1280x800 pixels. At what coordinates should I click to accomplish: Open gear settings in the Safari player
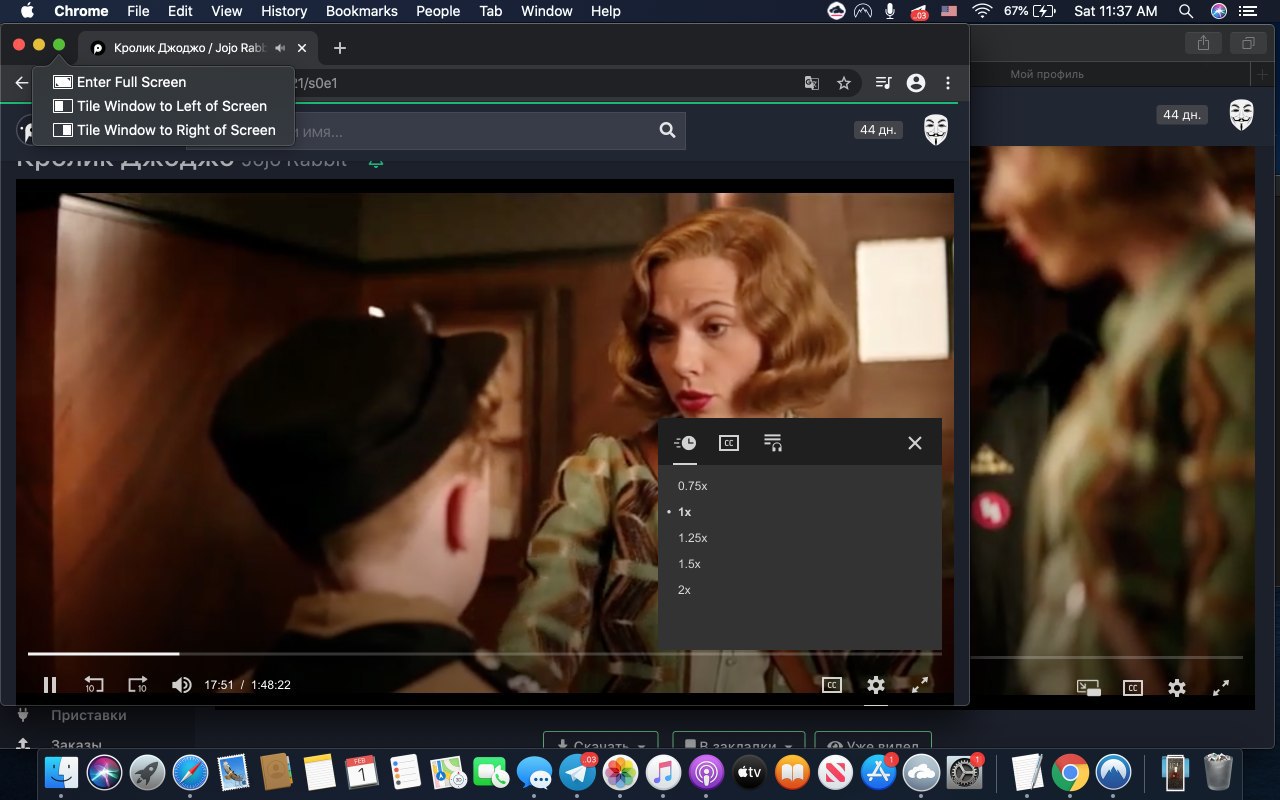(x=1177, y=688)
